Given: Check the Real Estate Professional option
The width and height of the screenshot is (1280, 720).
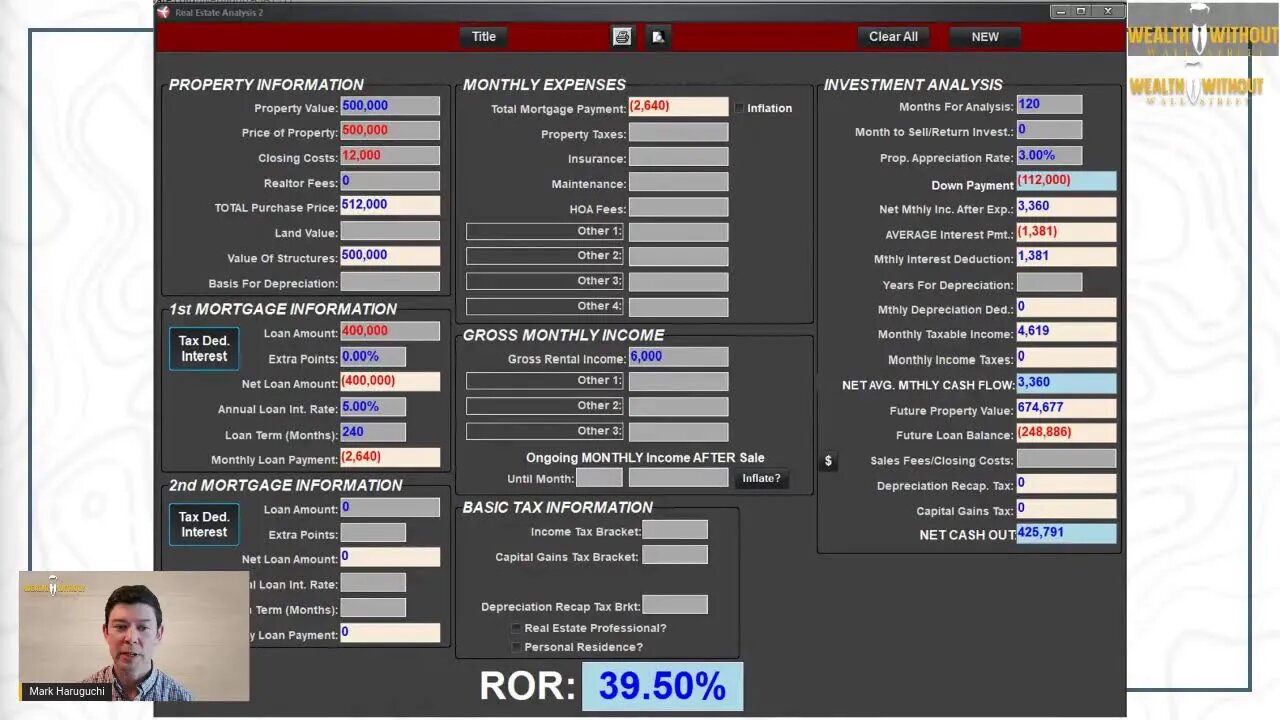Looking at the screenshot, I should [x=516, y=628].
